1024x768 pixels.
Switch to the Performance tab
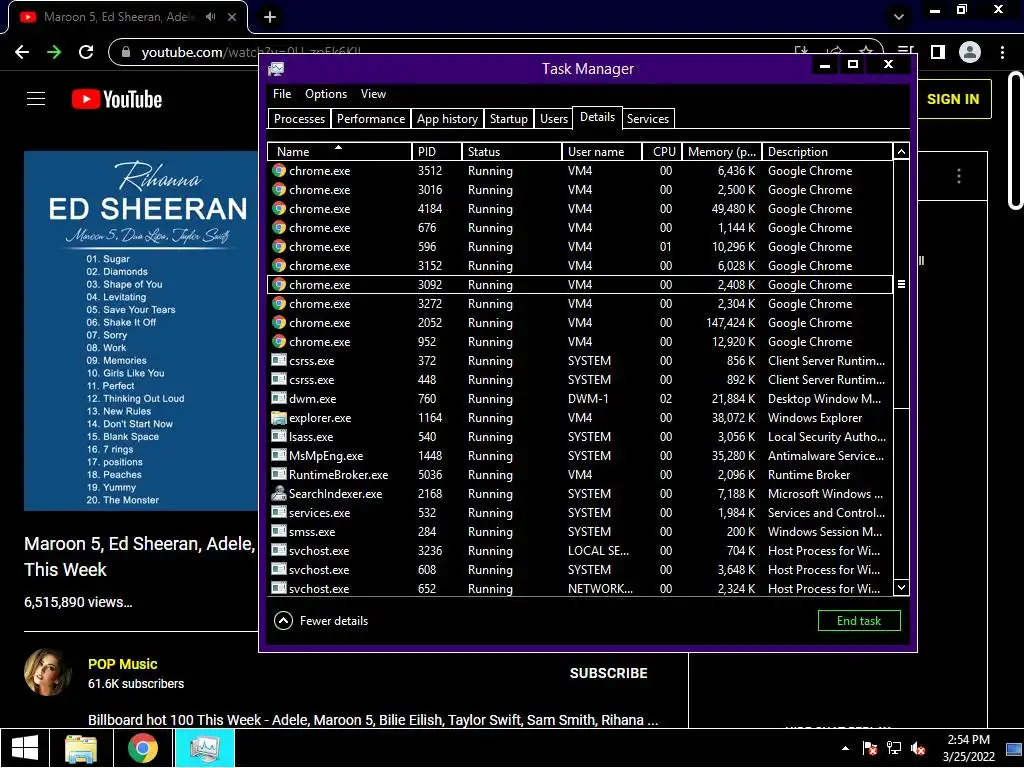[x=371, y=118]
